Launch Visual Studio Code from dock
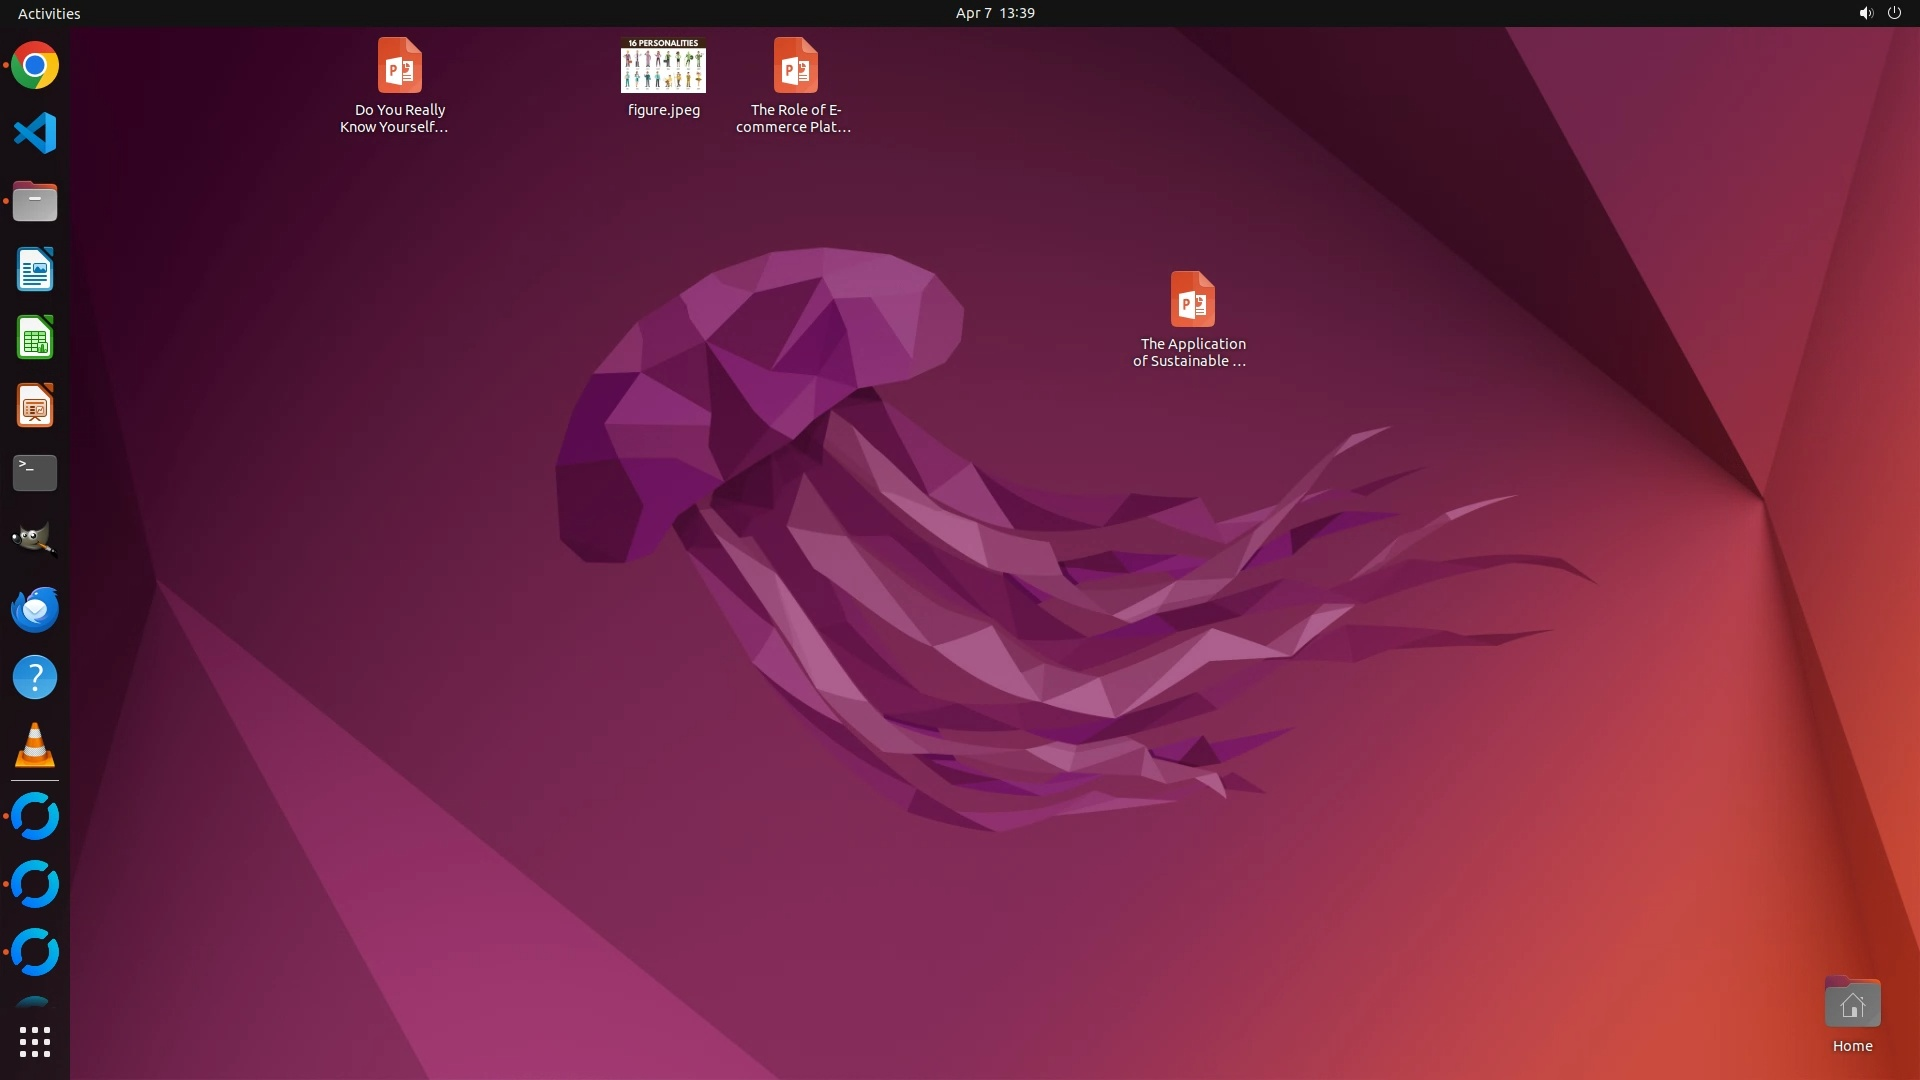1920x1080 pixels. (35, 133)
